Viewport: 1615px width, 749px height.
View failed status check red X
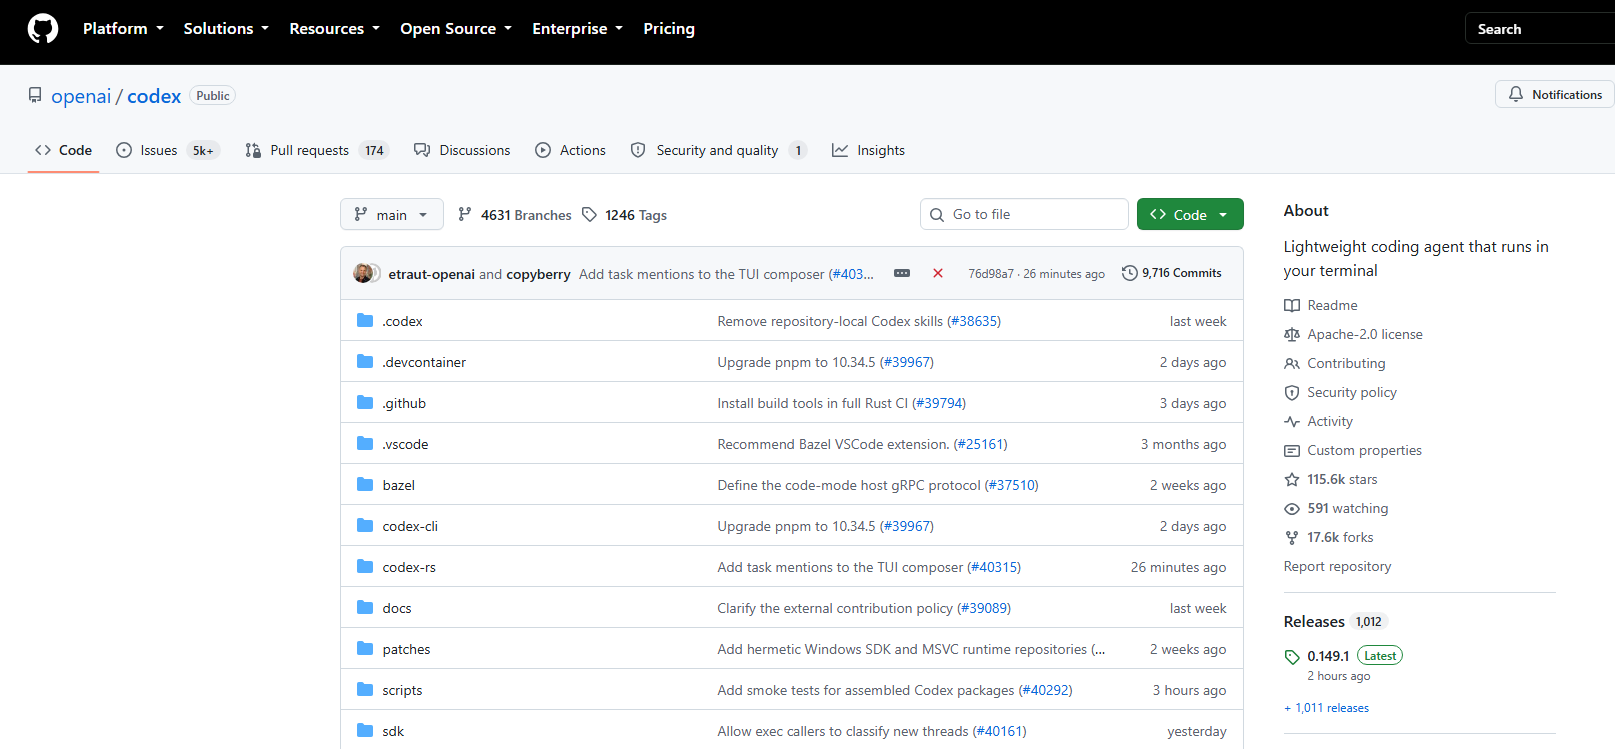coord(938,273)
